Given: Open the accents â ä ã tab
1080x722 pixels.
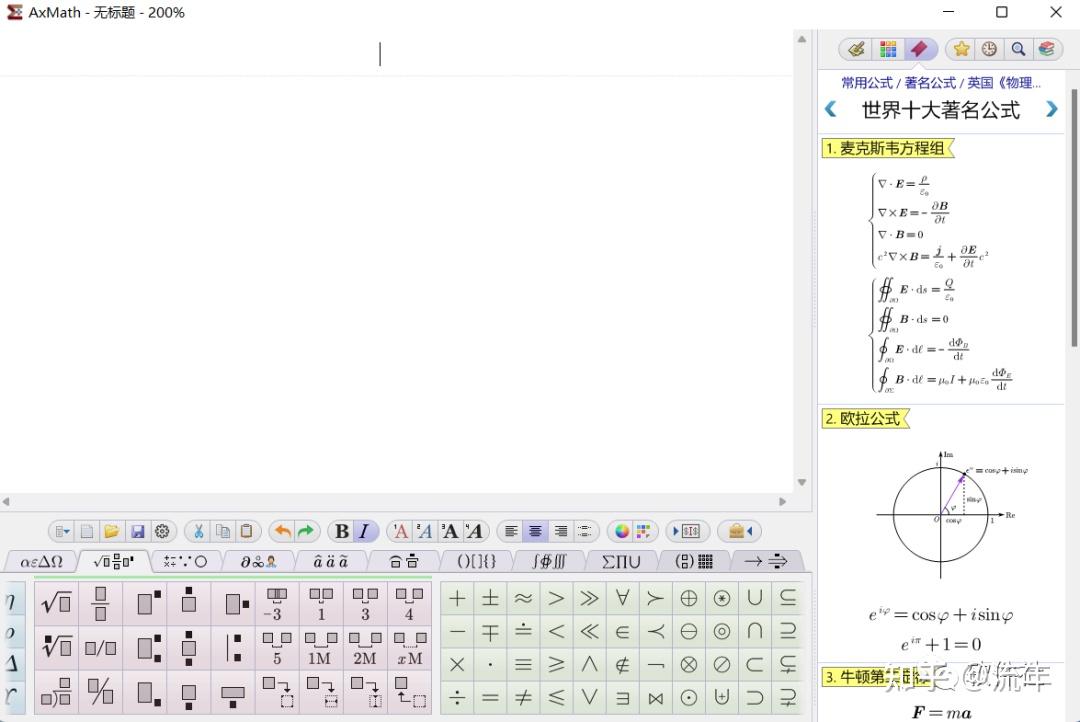Looking at the screenshot, I should 331,561.
